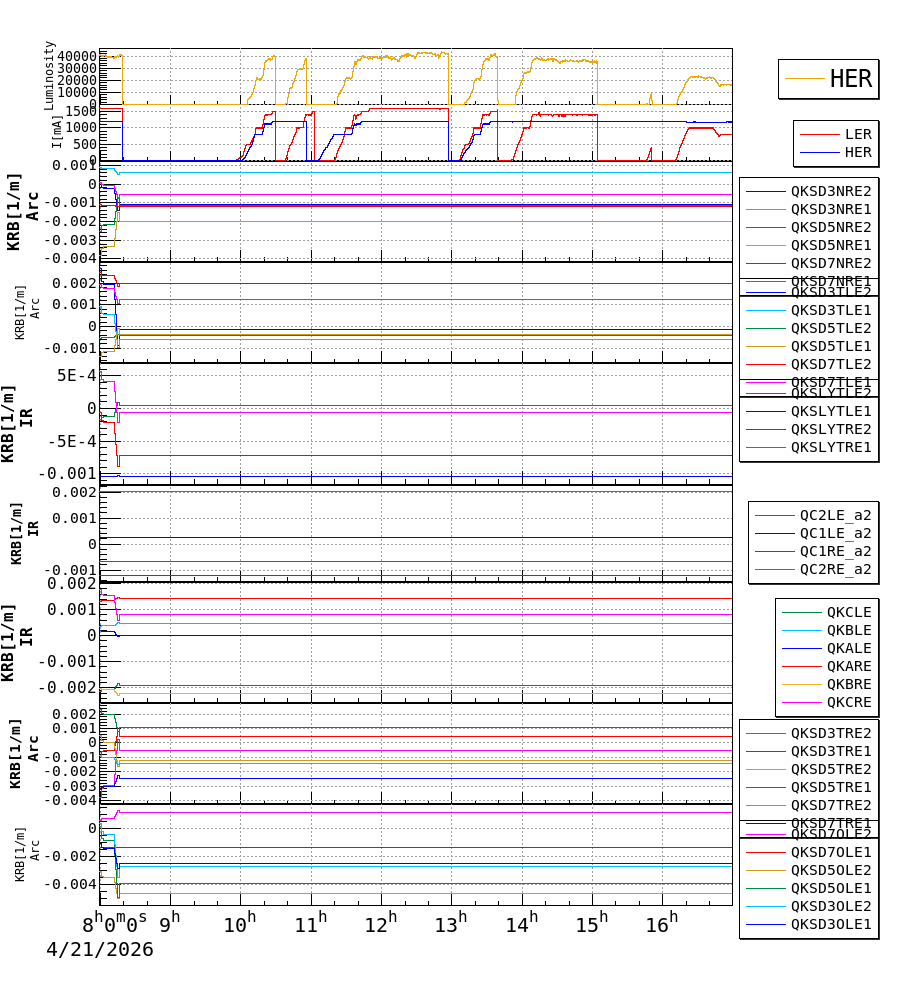Viewport: 900px width, 984px height.
Task: Click the I[mA] y-axis title
Action: [57, 132]
